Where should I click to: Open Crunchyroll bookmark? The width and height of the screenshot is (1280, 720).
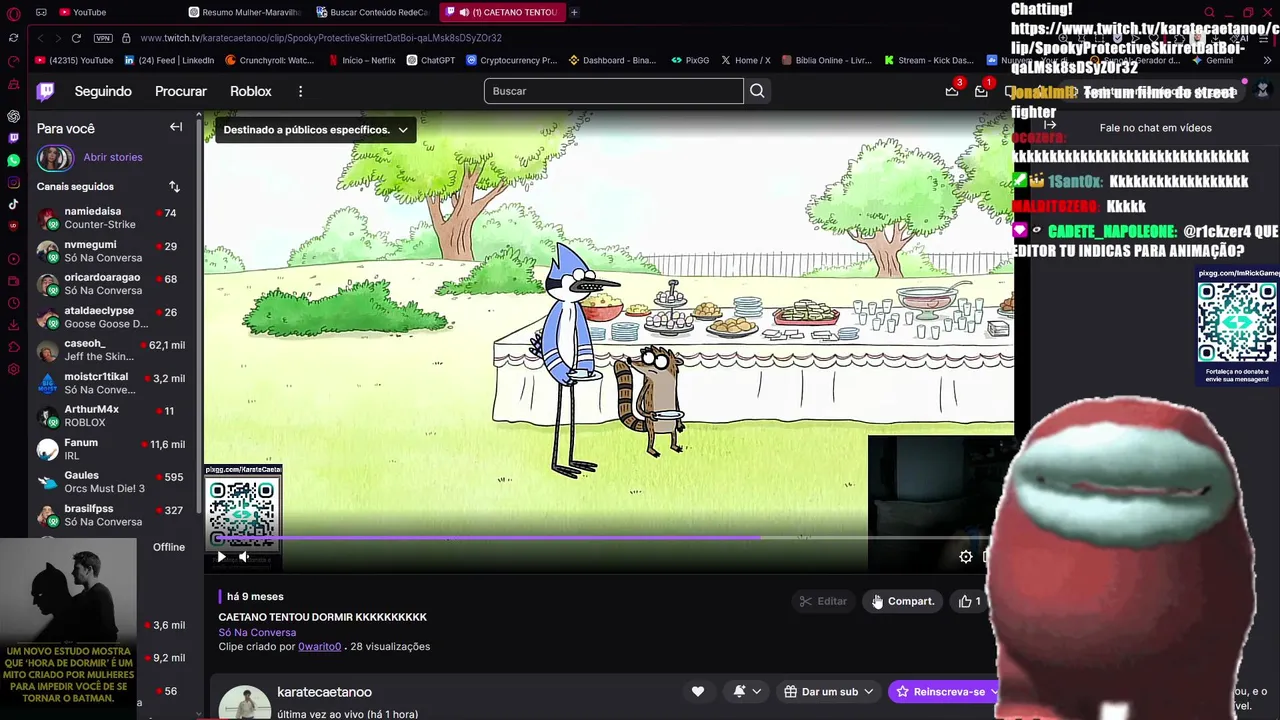pyautogui.click(x=269, y=60)
